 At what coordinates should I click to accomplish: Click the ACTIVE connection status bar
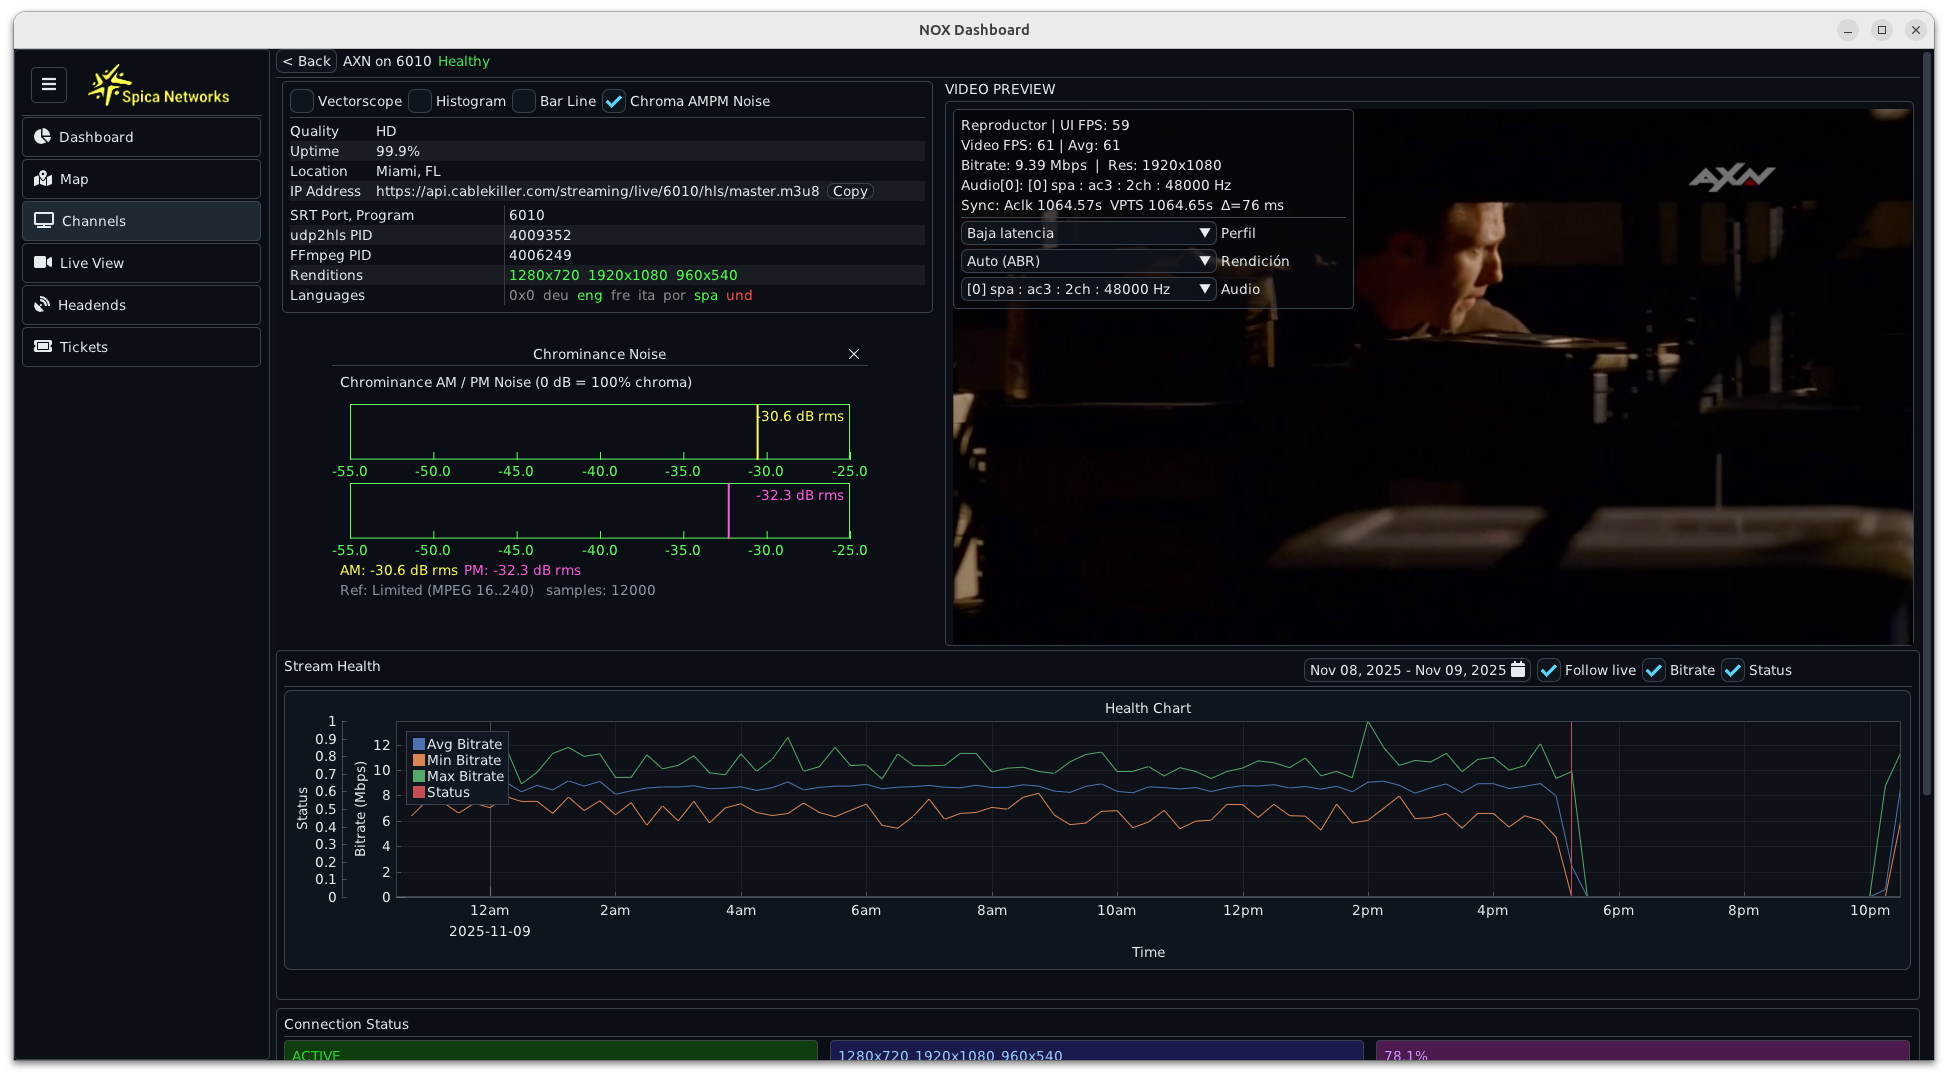[x=551, y=1050]
